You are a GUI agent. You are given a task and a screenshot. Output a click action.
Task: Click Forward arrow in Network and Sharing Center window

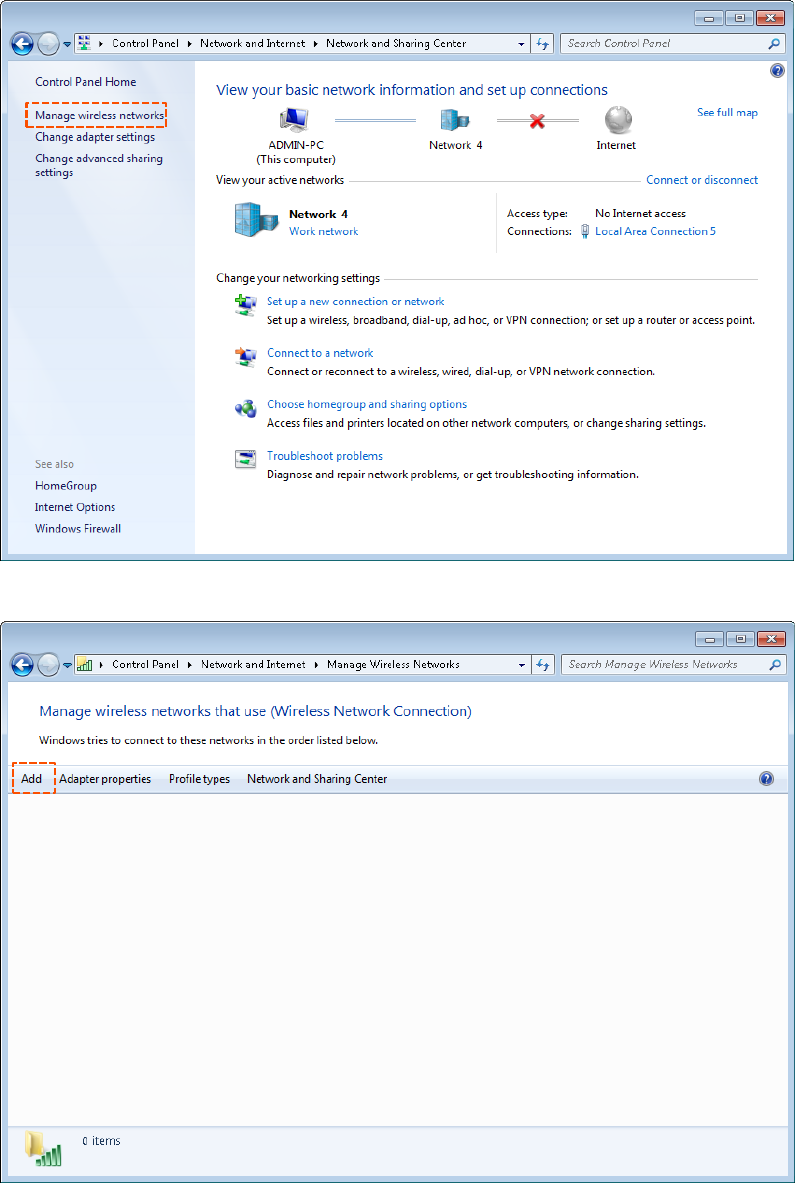[48, 44]
